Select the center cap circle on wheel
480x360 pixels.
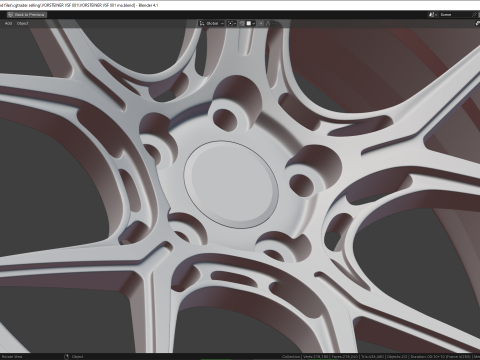[231, 184]
